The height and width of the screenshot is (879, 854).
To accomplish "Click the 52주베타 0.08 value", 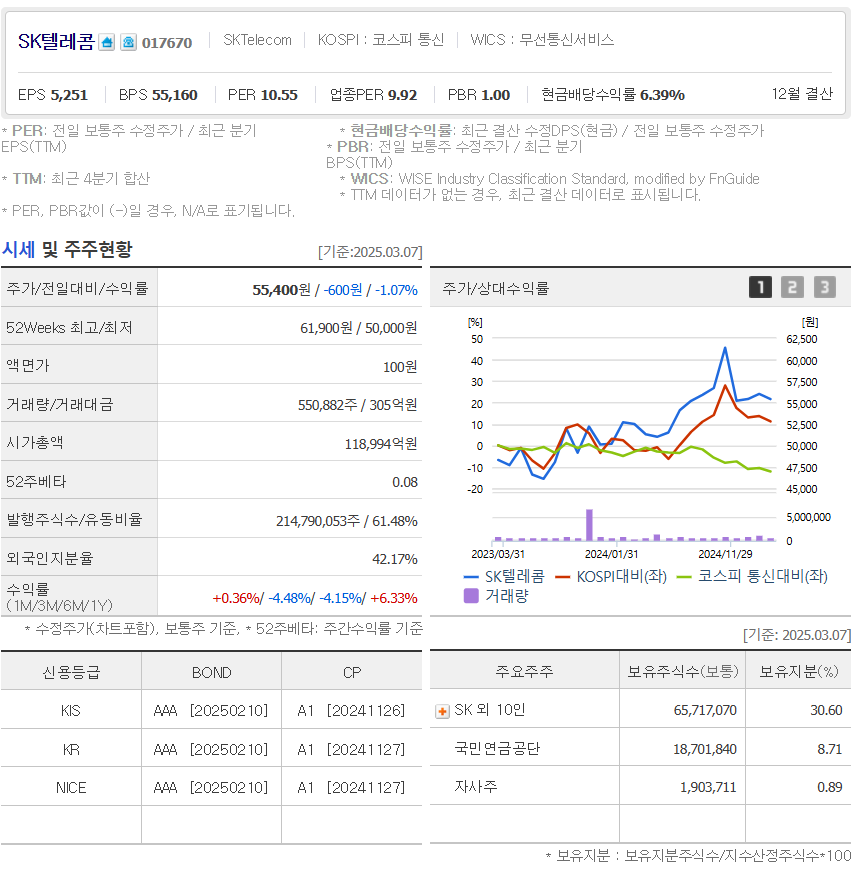I will 405,482.
